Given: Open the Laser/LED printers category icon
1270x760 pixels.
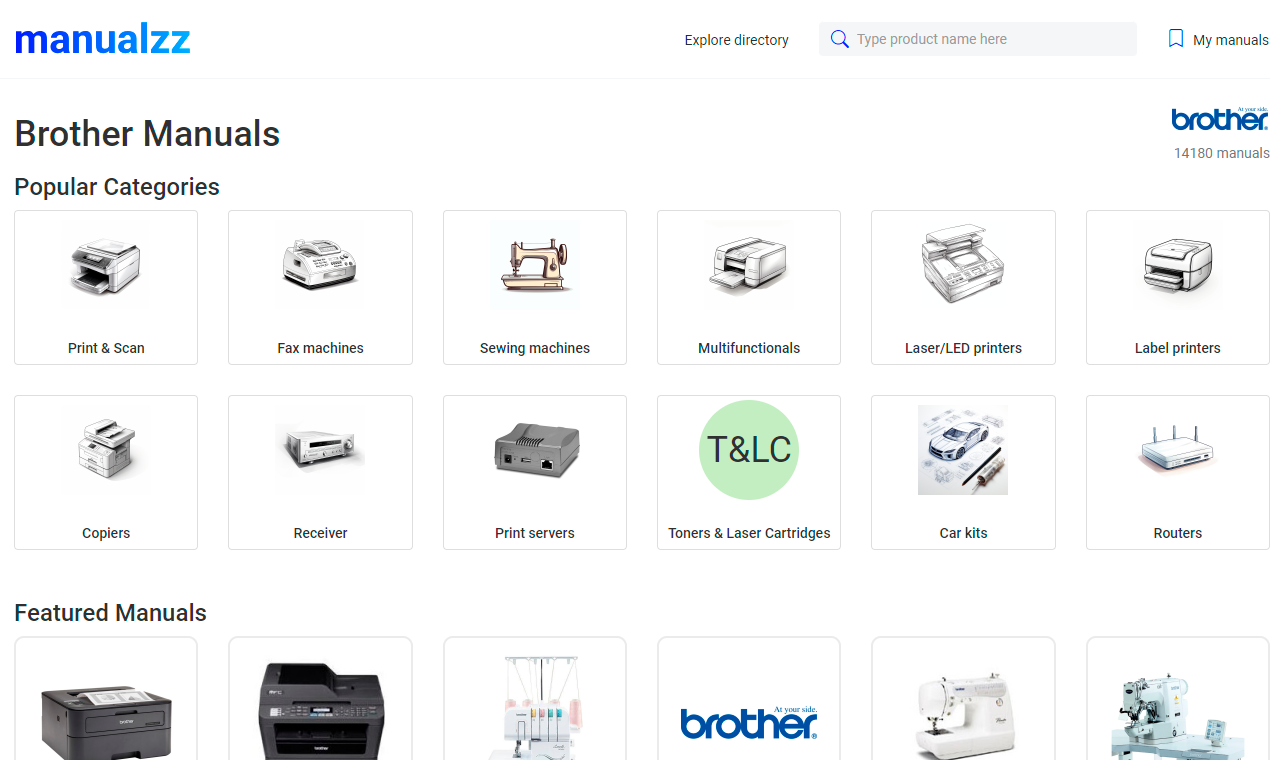Looking at the screenshot, I should click(x=963, y=265).
